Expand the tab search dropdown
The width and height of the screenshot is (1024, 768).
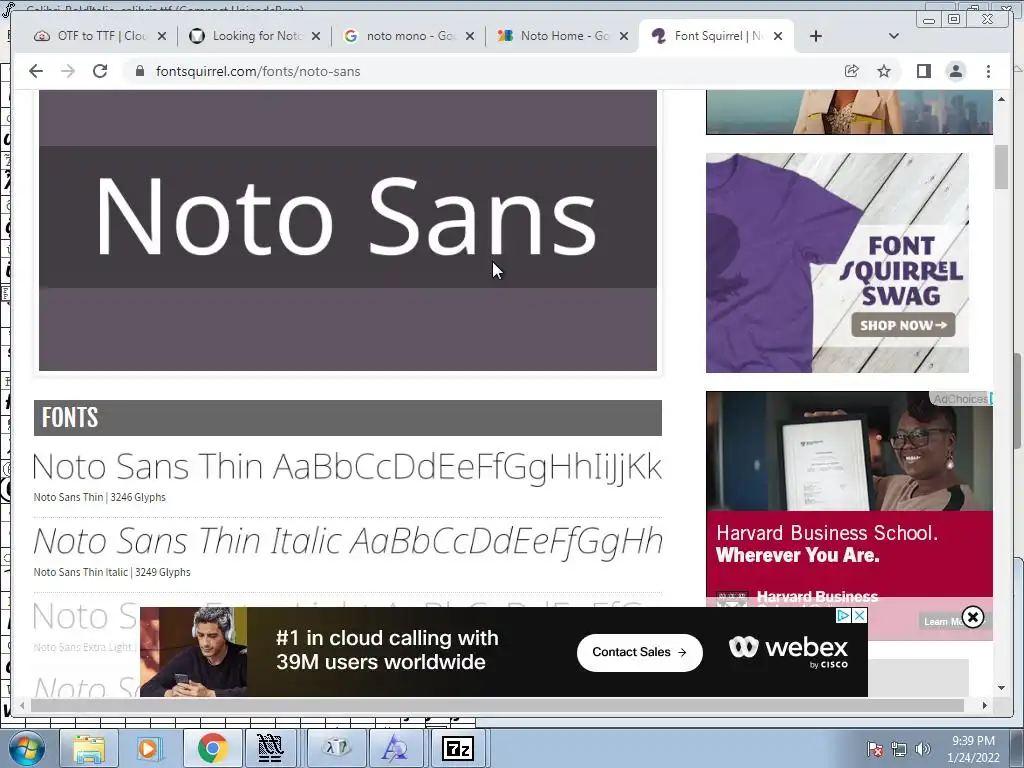coord(894,36)
